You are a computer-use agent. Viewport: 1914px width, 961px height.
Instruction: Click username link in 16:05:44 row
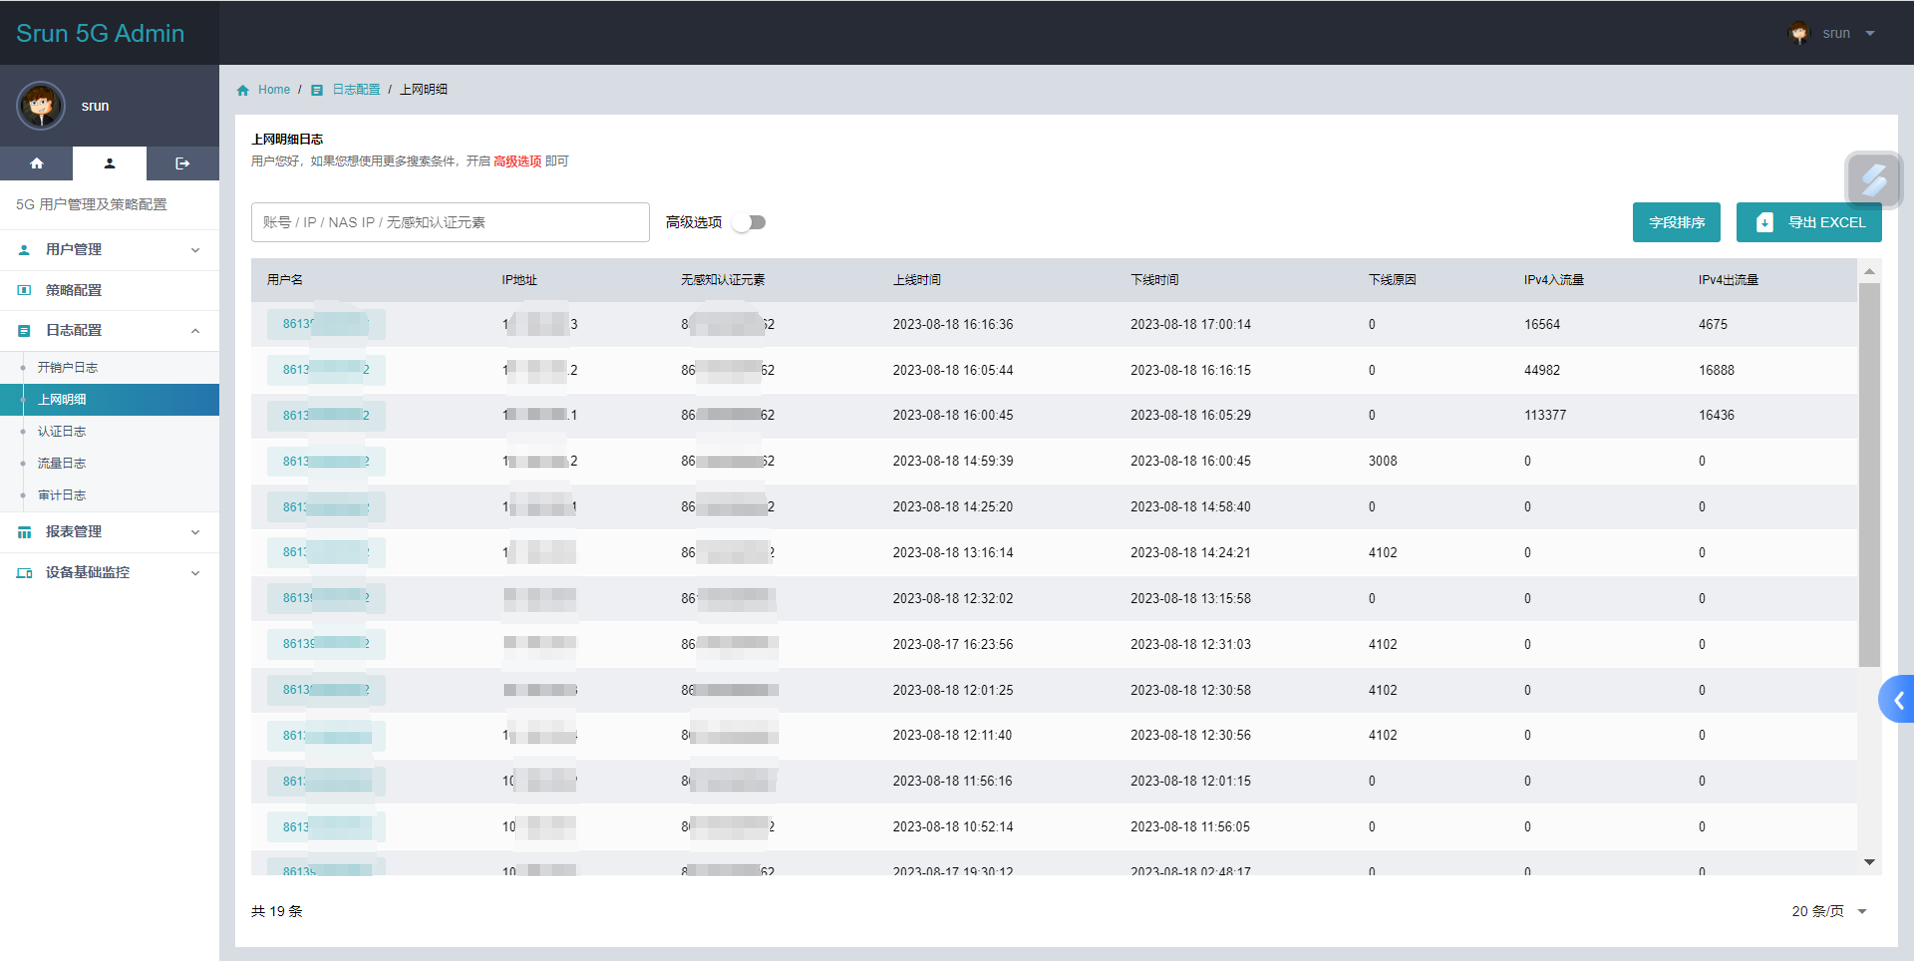(326, 370)
